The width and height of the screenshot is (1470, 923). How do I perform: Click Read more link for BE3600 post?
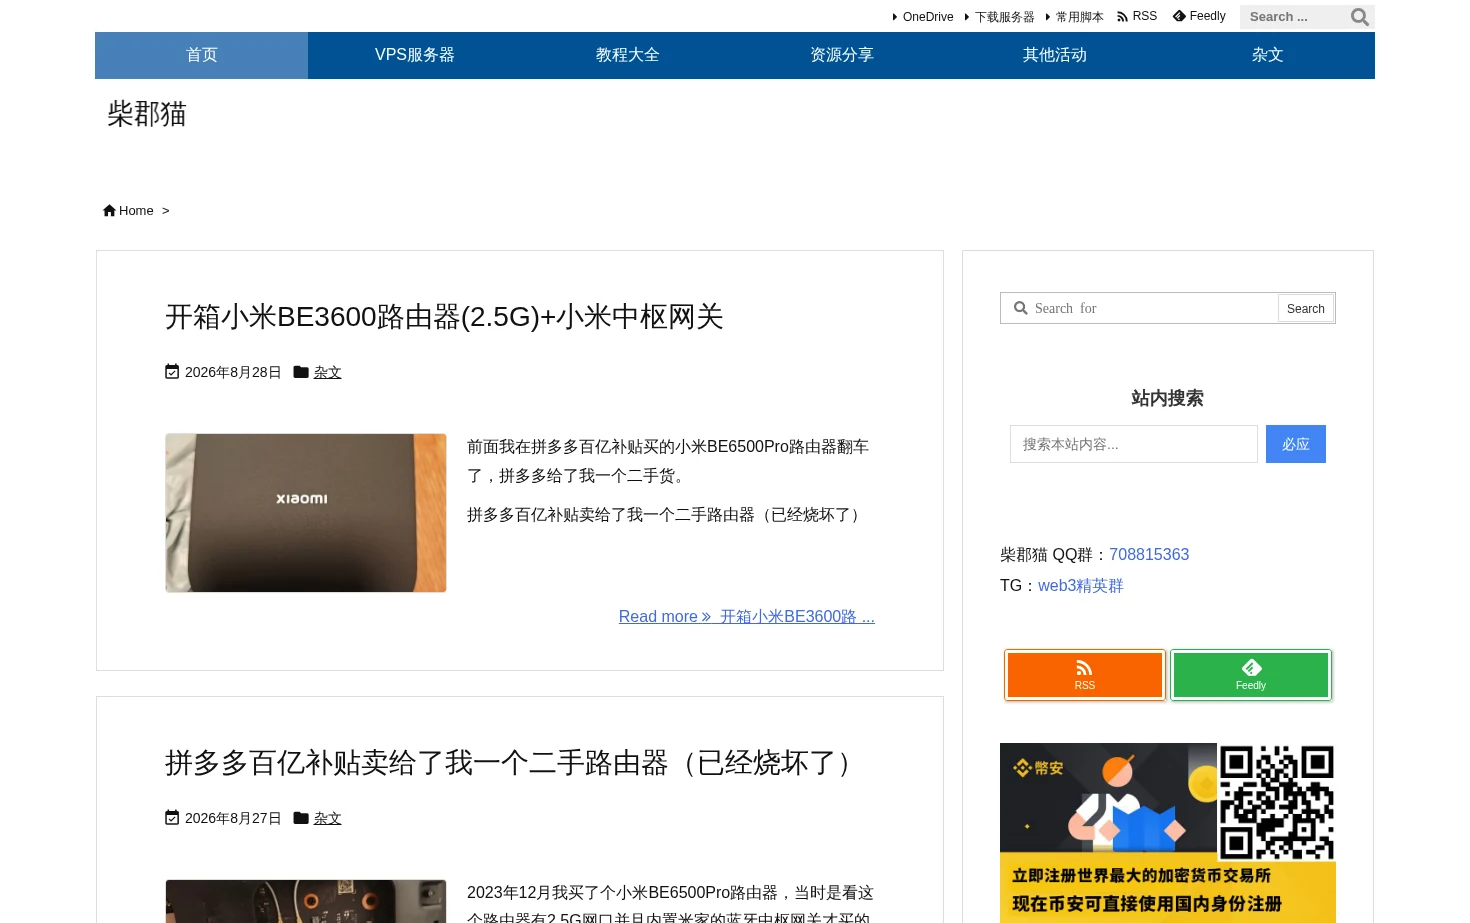(x=747, y=617)
